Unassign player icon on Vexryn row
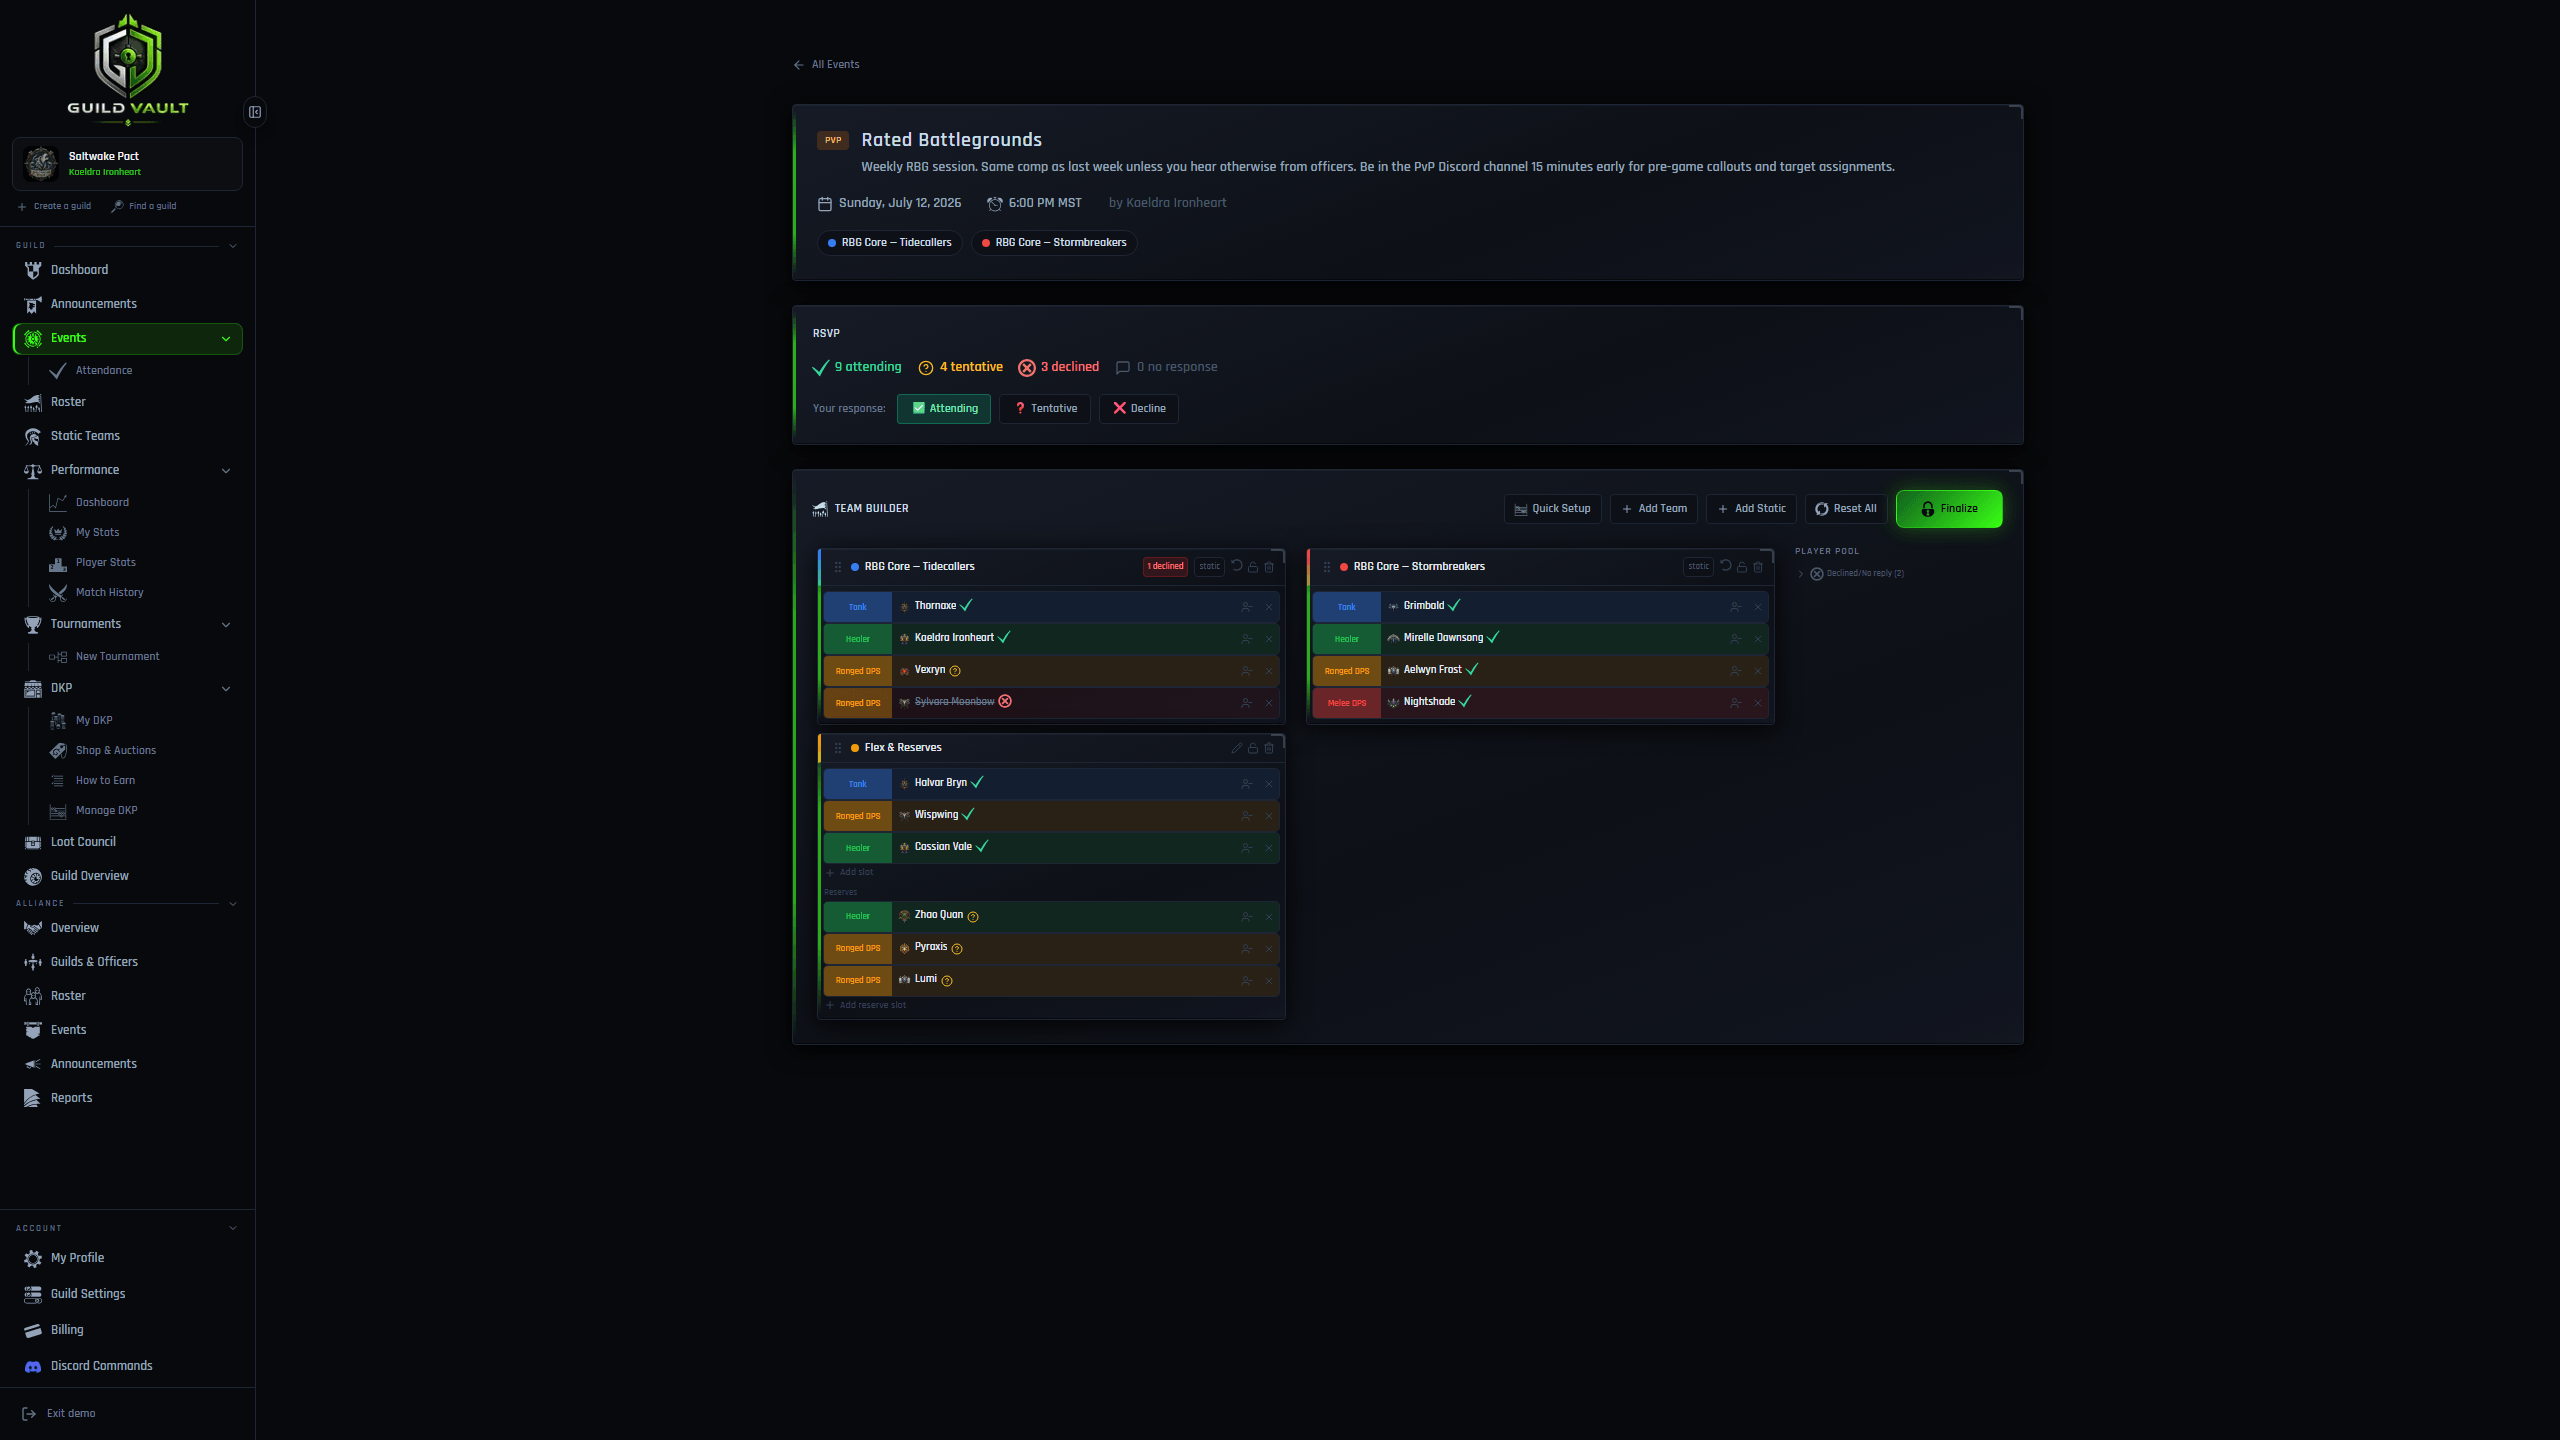 (x=1246, y=671)
